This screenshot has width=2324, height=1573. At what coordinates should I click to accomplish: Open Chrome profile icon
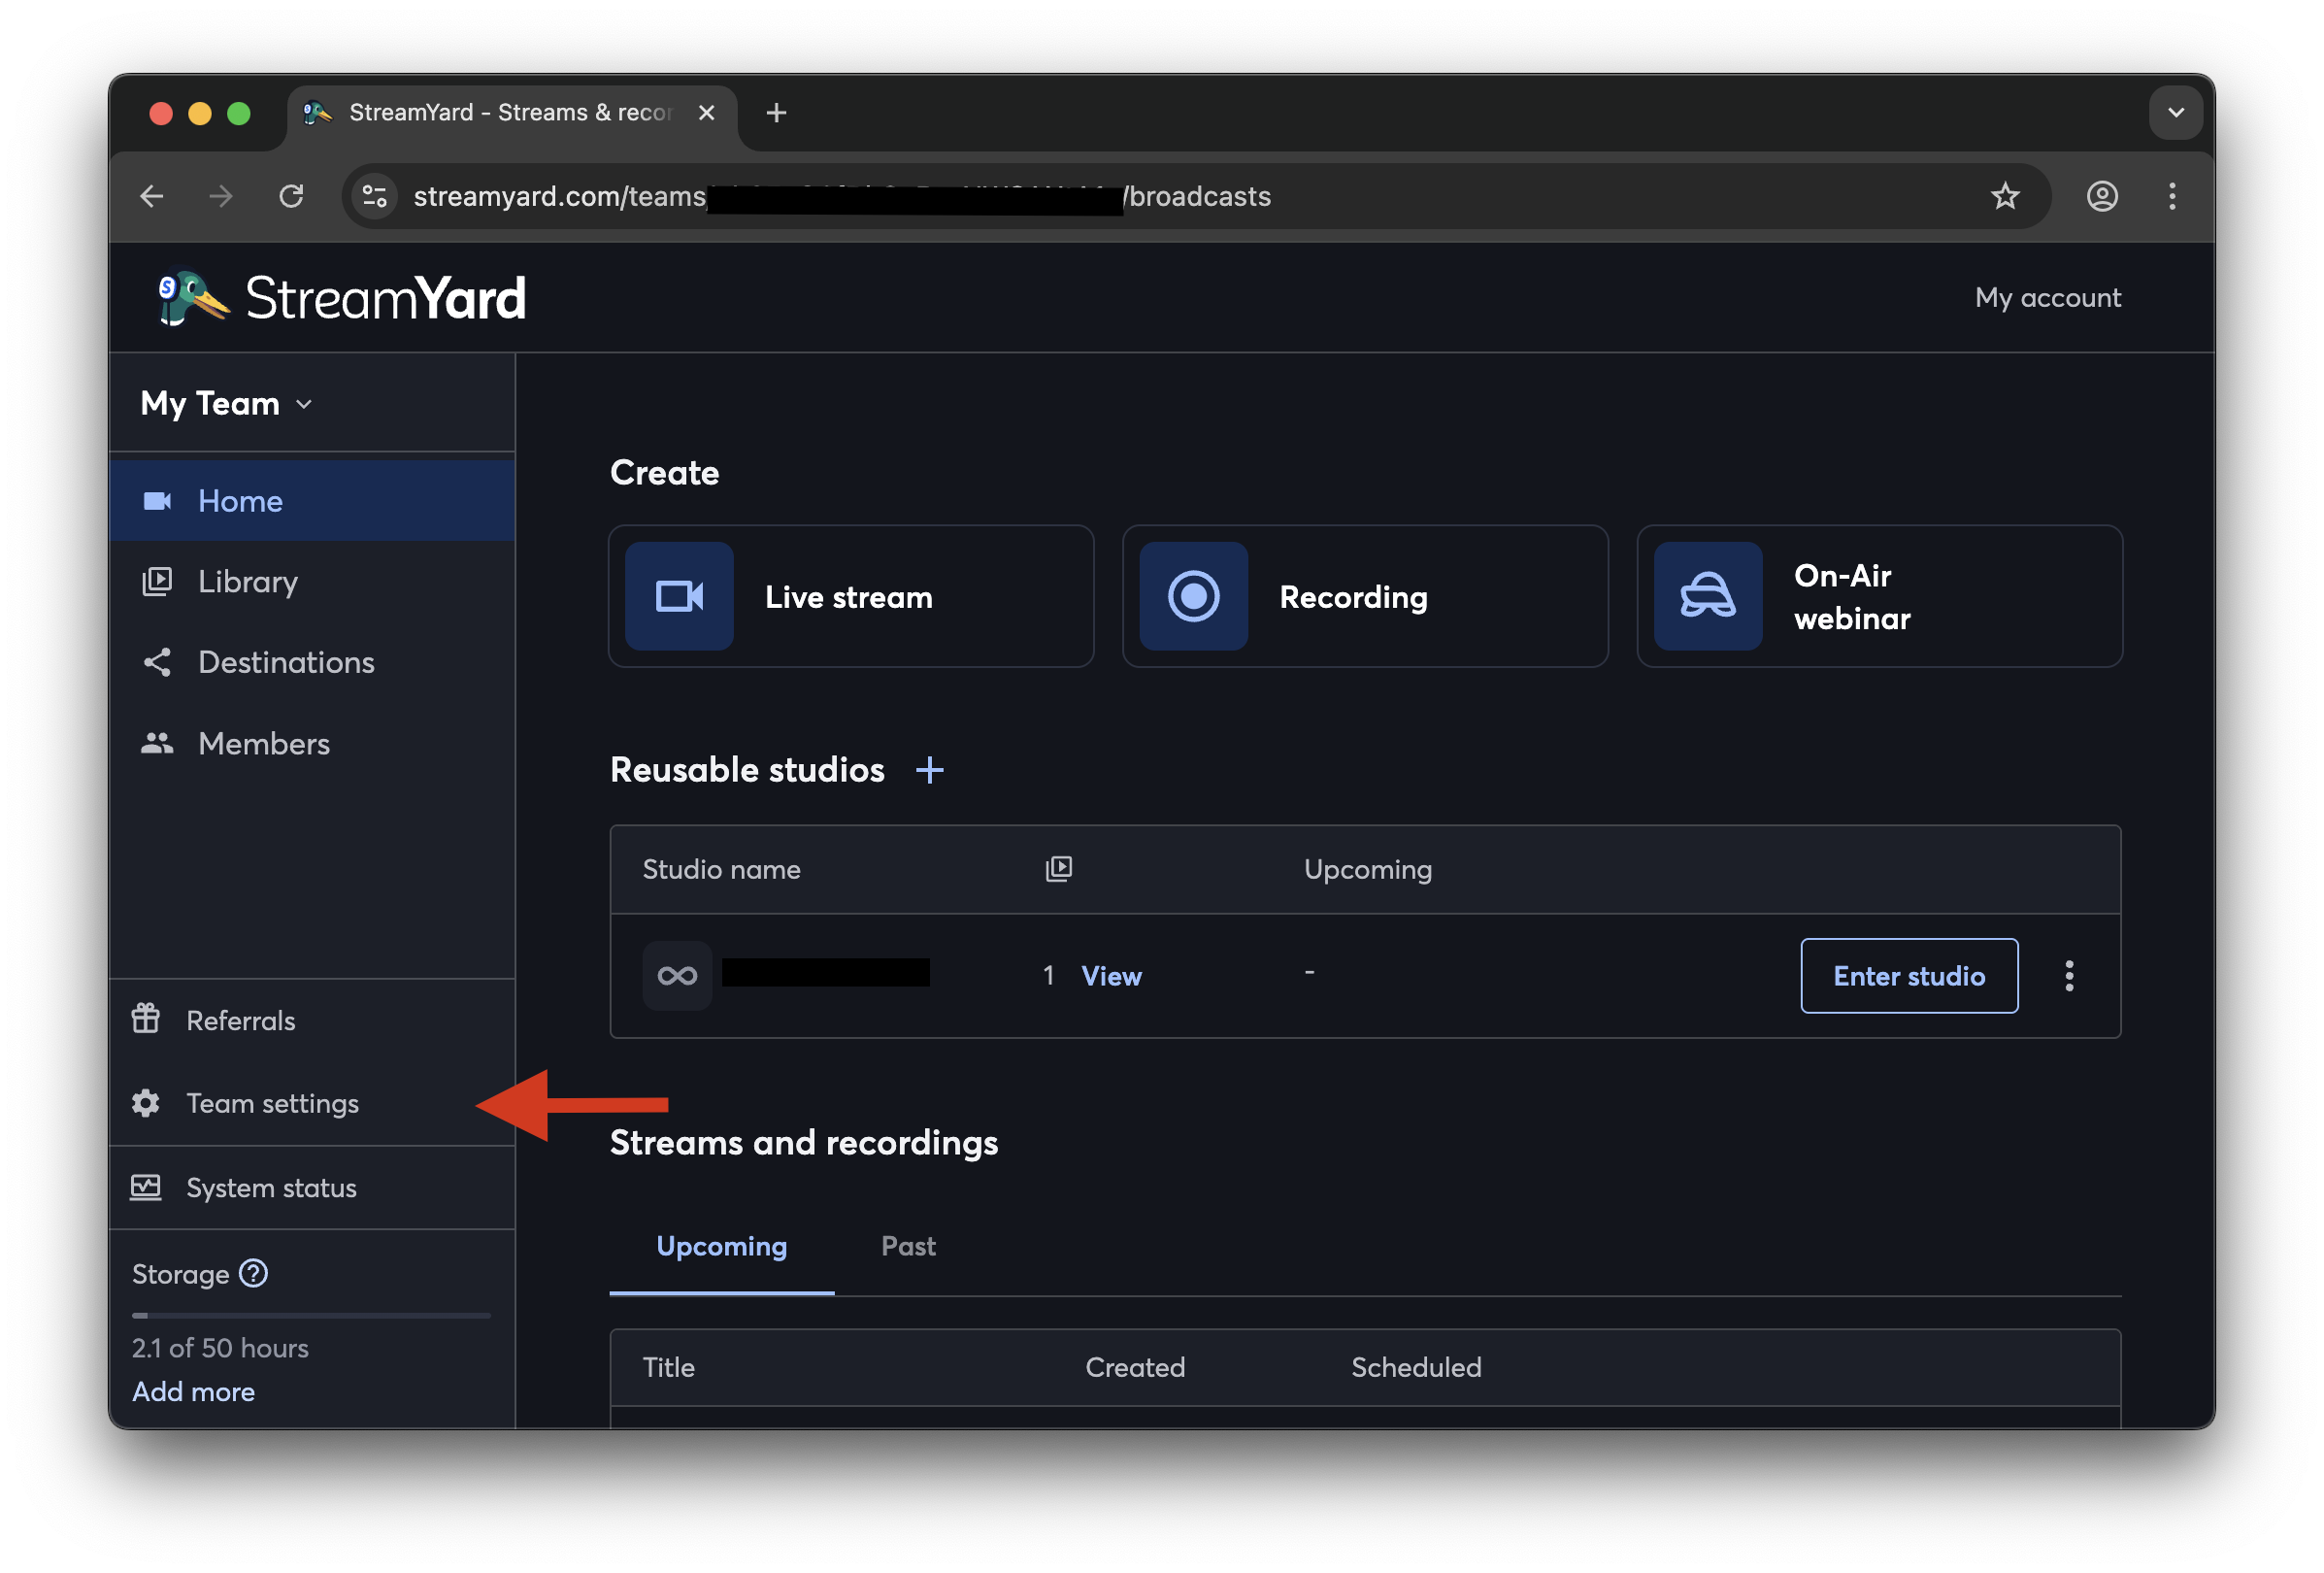tap(2102, 196)
